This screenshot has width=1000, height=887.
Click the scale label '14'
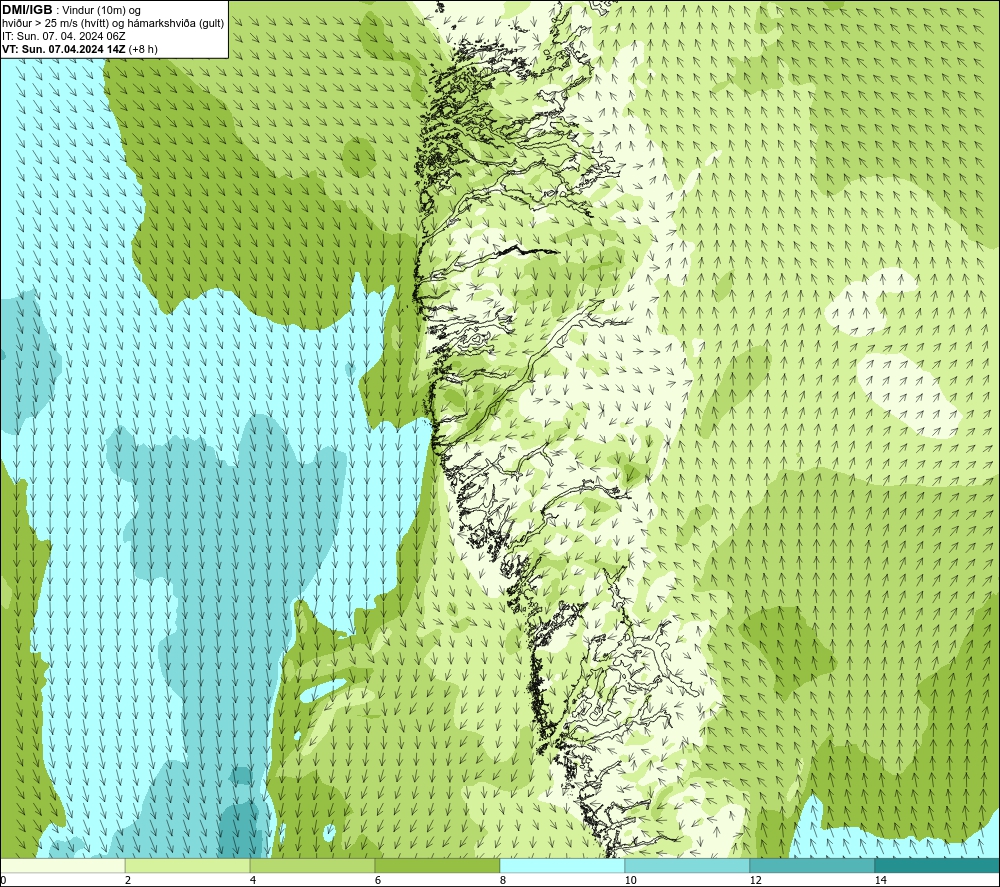point(880,881)
